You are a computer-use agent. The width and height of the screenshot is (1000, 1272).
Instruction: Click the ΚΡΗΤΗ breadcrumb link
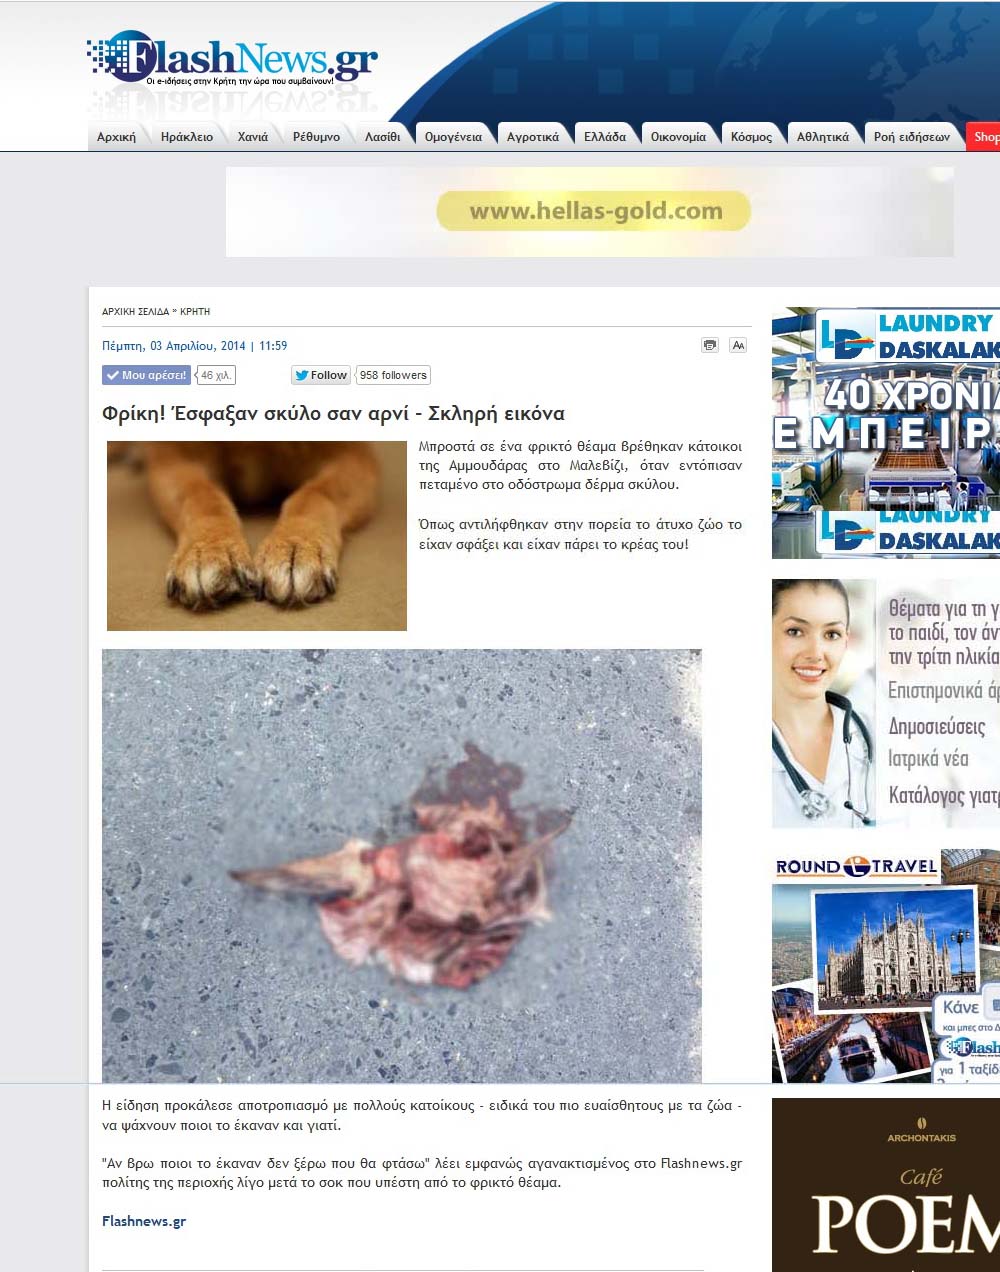point(195,312)
